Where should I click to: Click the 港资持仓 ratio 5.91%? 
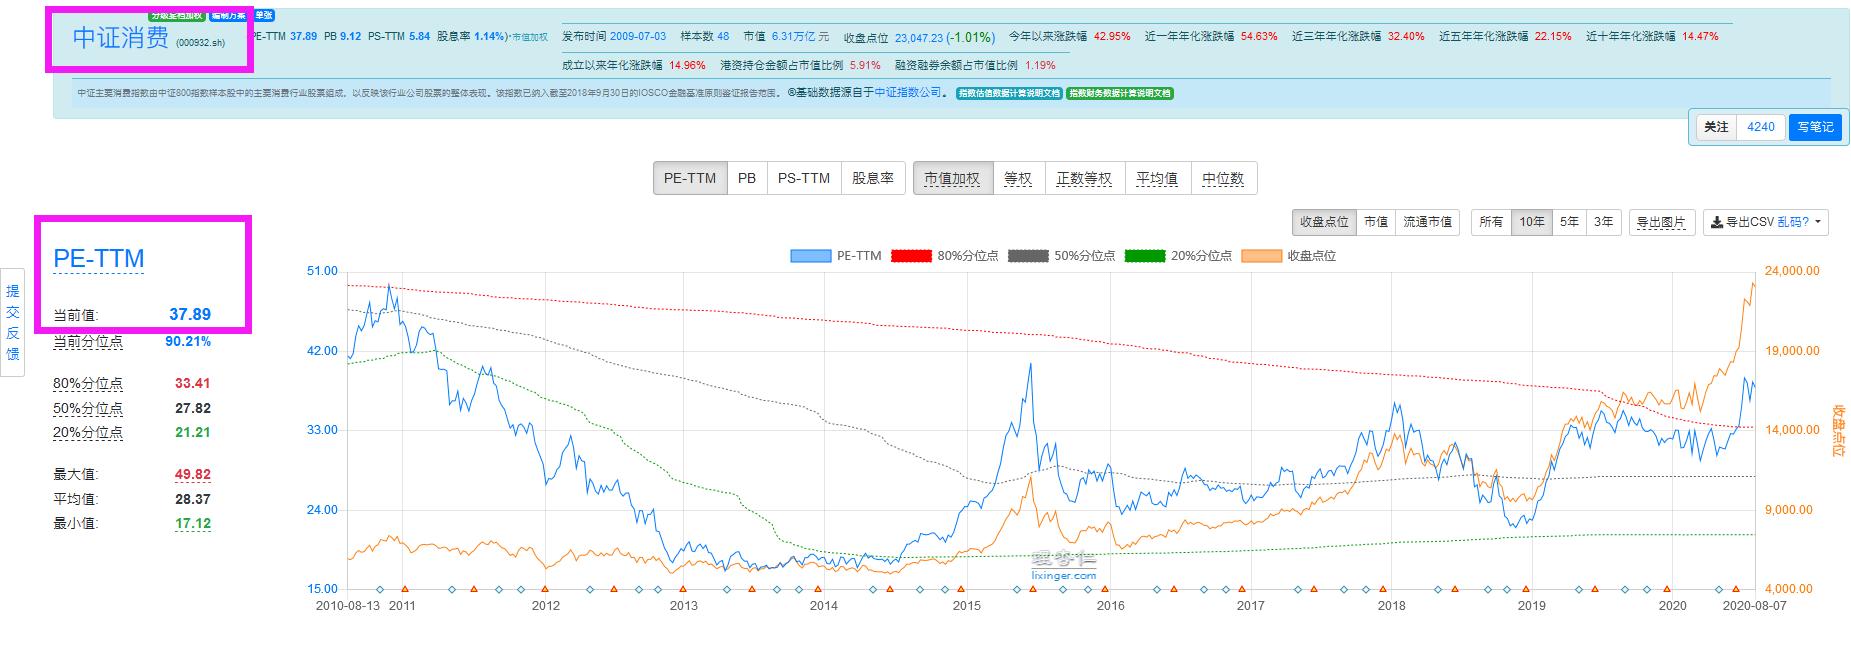pyautogui.click(x=865, y=65)
